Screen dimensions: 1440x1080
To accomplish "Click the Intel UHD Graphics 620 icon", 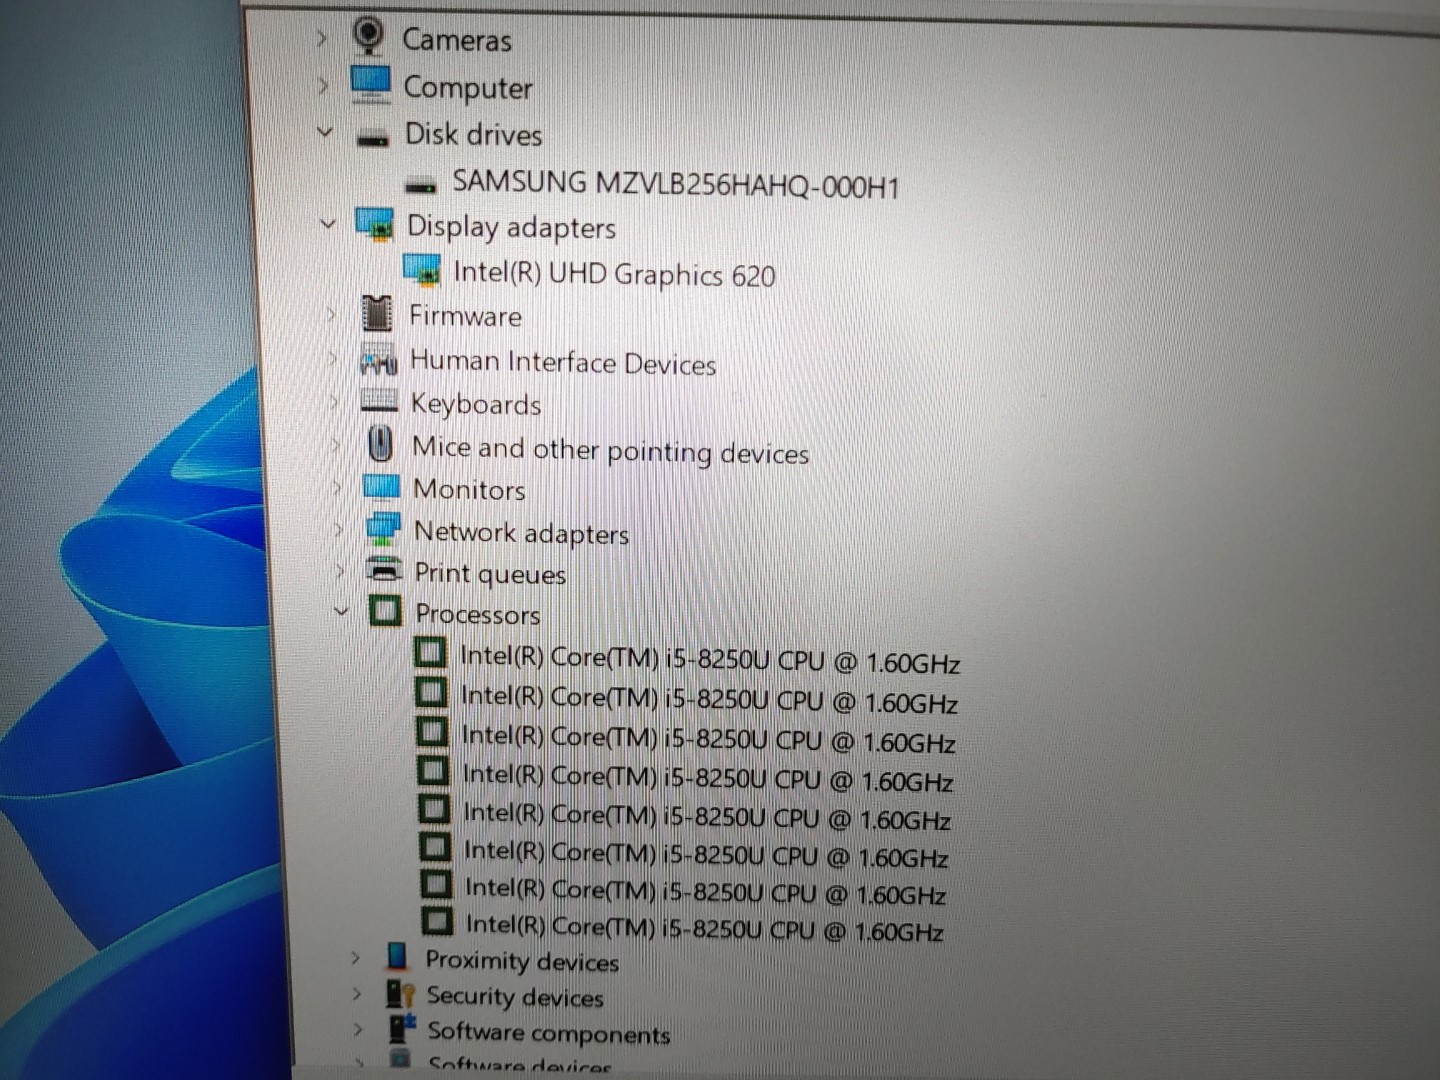I will tap(422, 270).
